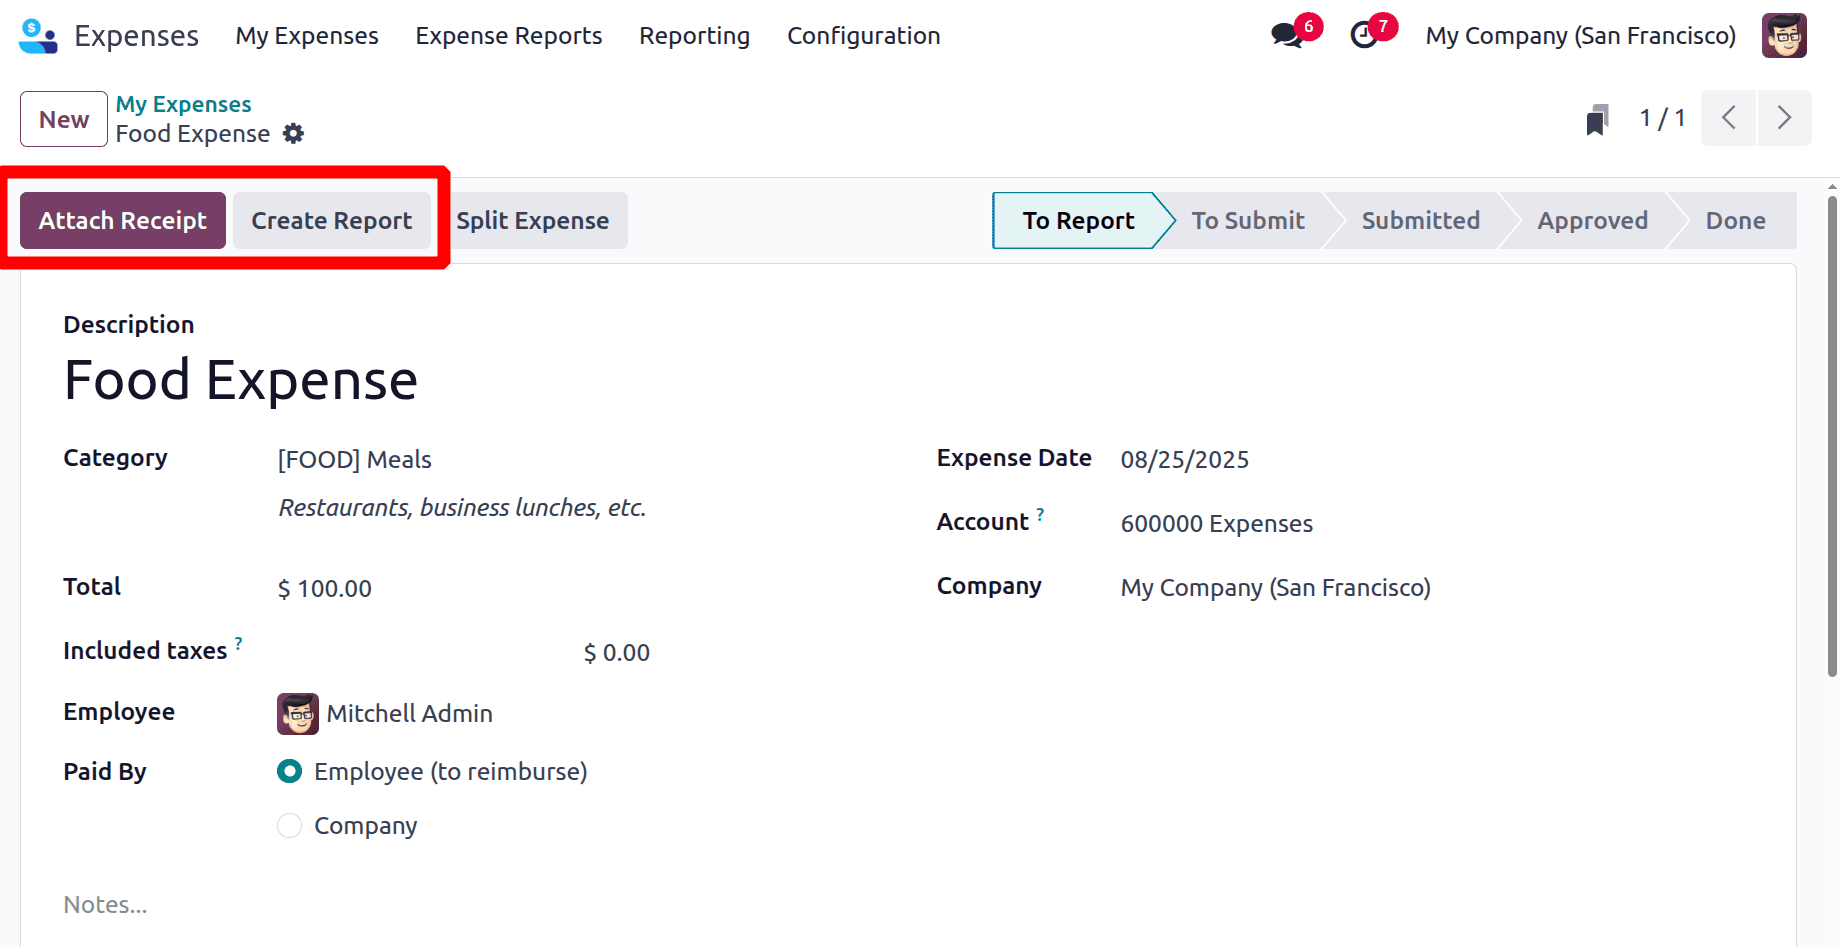1840x947 pixels.
Task: Click the gear actions icon beside Food Expense
Action: point(293,134)
